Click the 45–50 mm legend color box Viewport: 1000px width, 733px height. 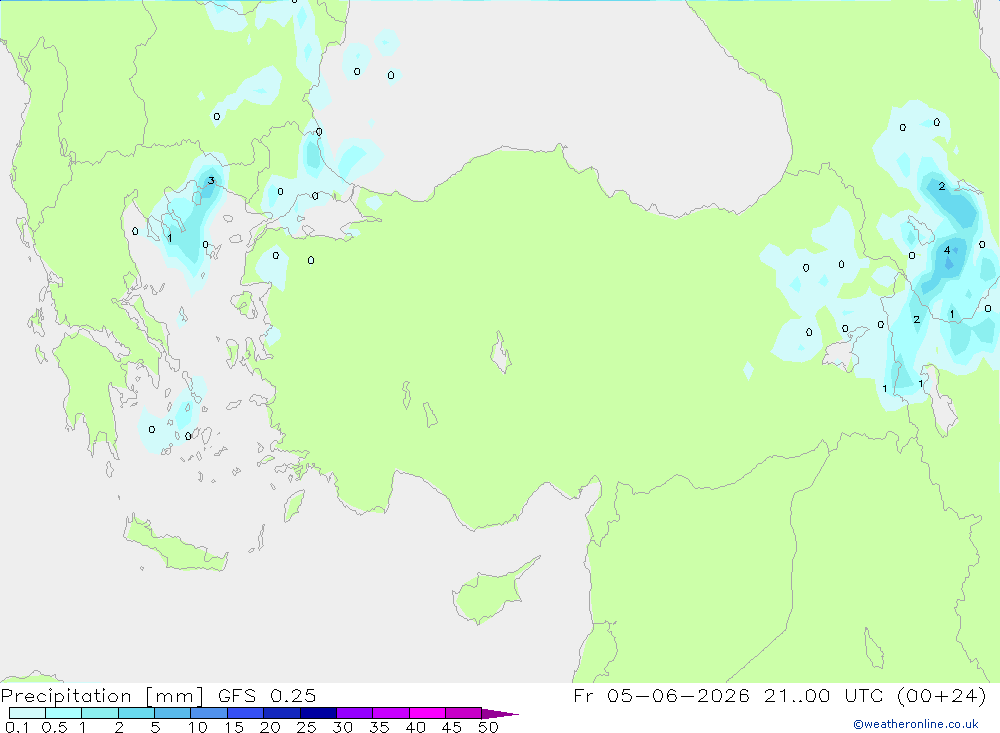click(x=464, y=713)
